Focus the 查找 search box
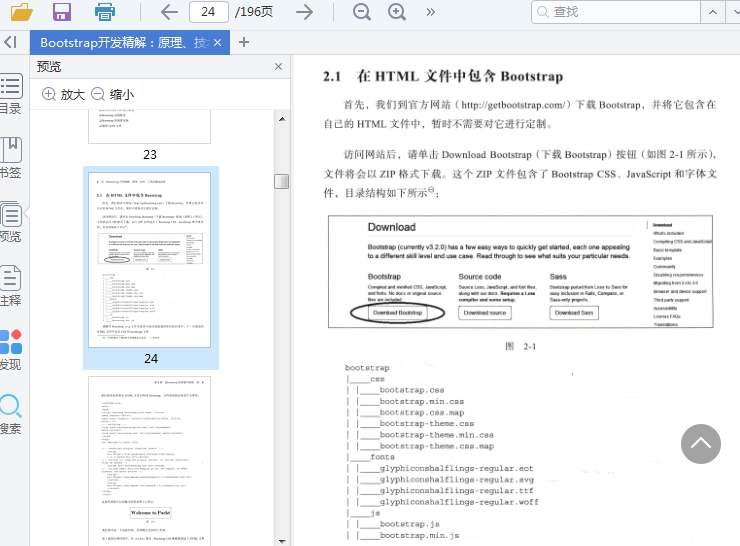This screenshot has height=546, width=740. tap(618, 12)
